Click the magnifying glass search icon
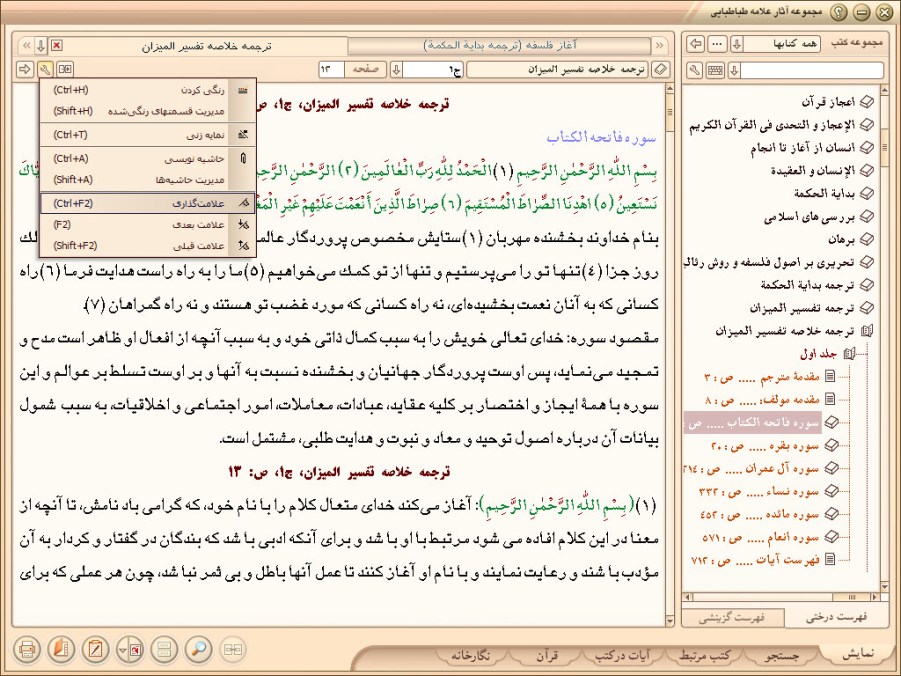 pyautogui.click(x=198, y=650)
